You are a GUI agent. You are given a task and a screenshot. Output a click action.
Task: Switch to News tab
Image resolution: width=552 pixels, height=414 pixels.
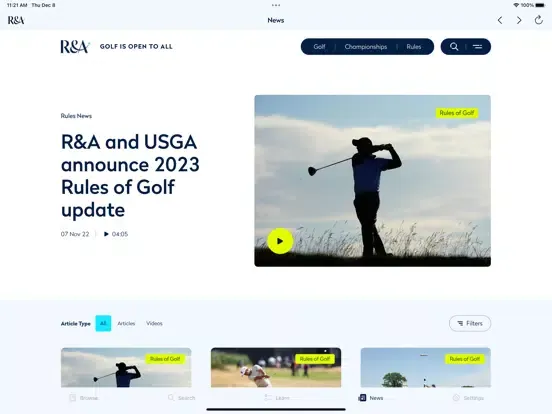click(371, 398)
